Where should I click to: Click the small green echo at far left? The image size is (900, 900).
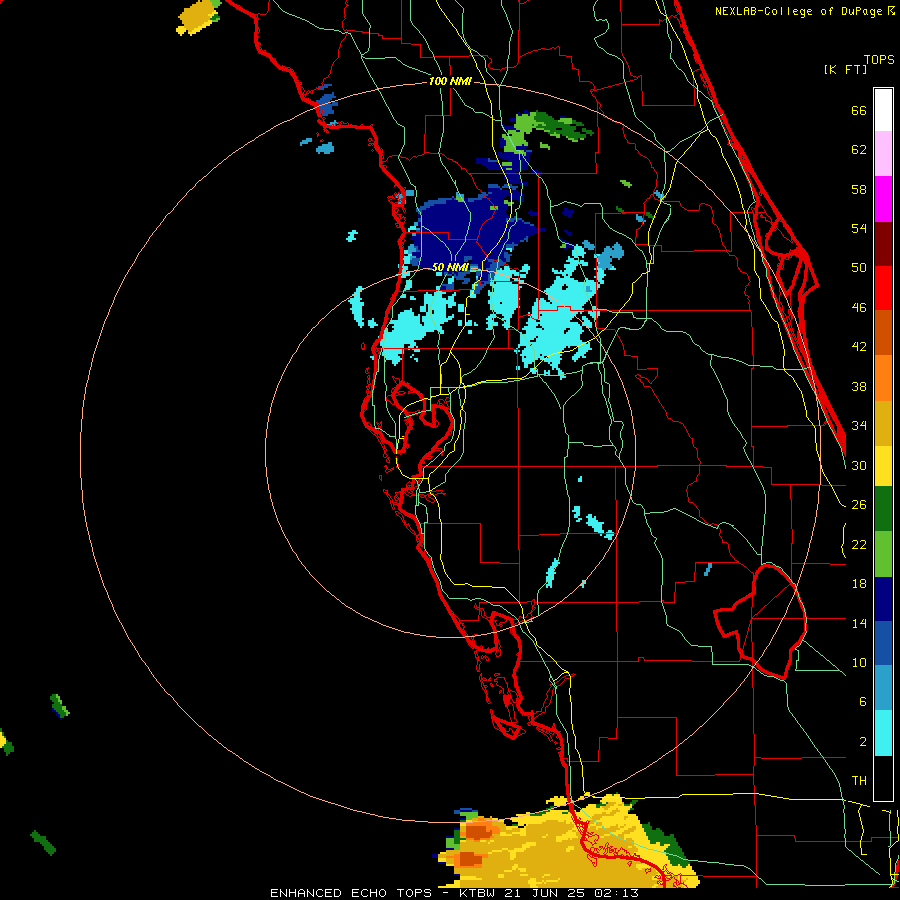[x=60, y=705]
